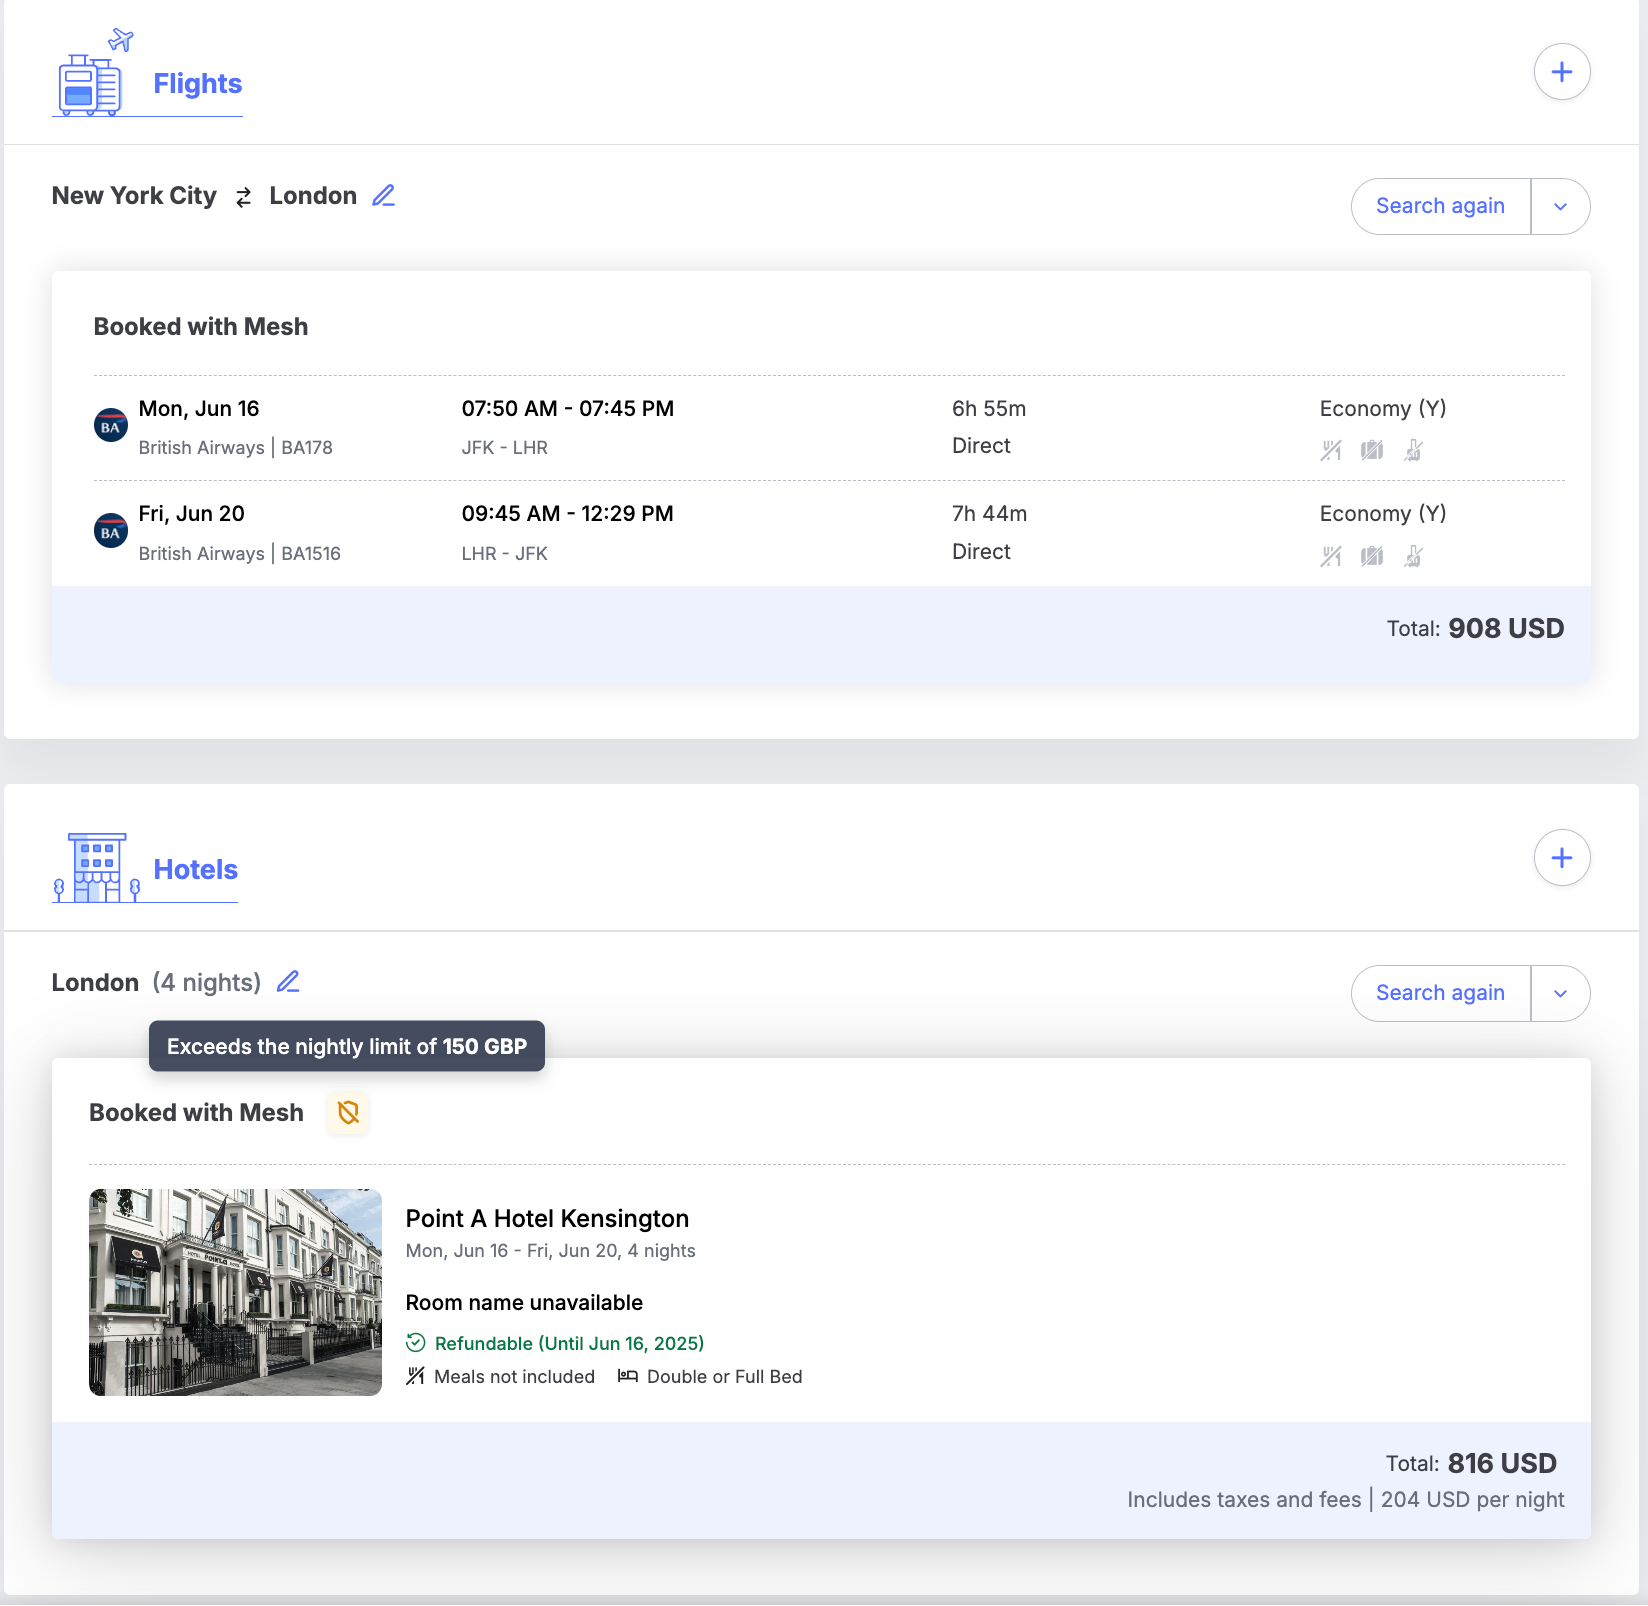Click the no-meal icon on the Jun 20 flight
Image resolution: width=1648 pixels, height=1606 pixels.
[1331, 556]
